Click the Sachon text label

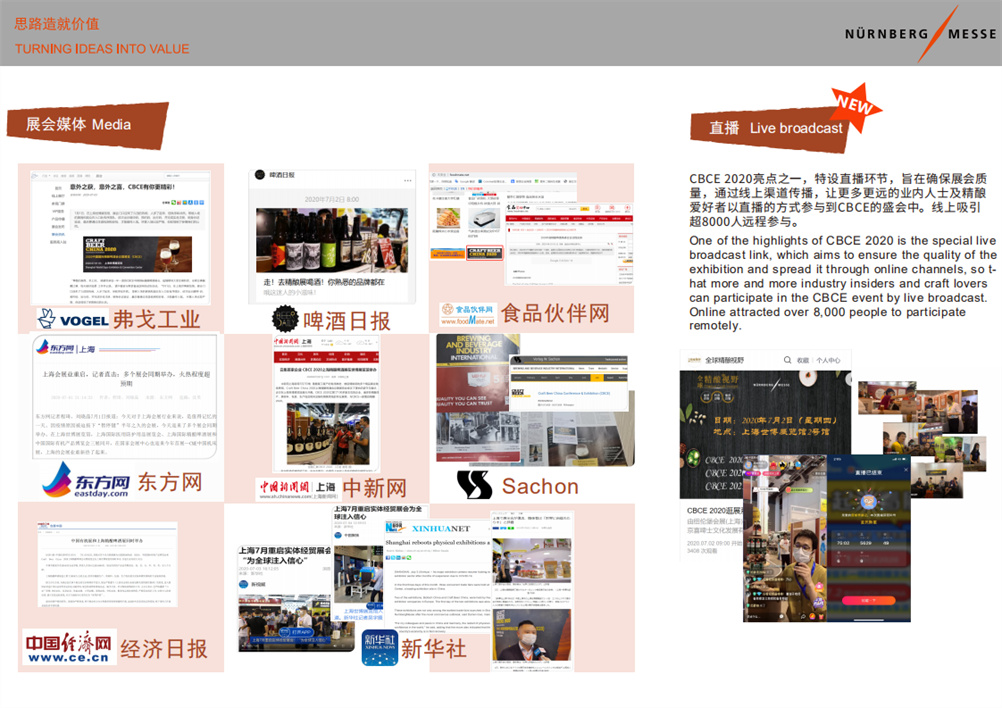tap(540, 486)
